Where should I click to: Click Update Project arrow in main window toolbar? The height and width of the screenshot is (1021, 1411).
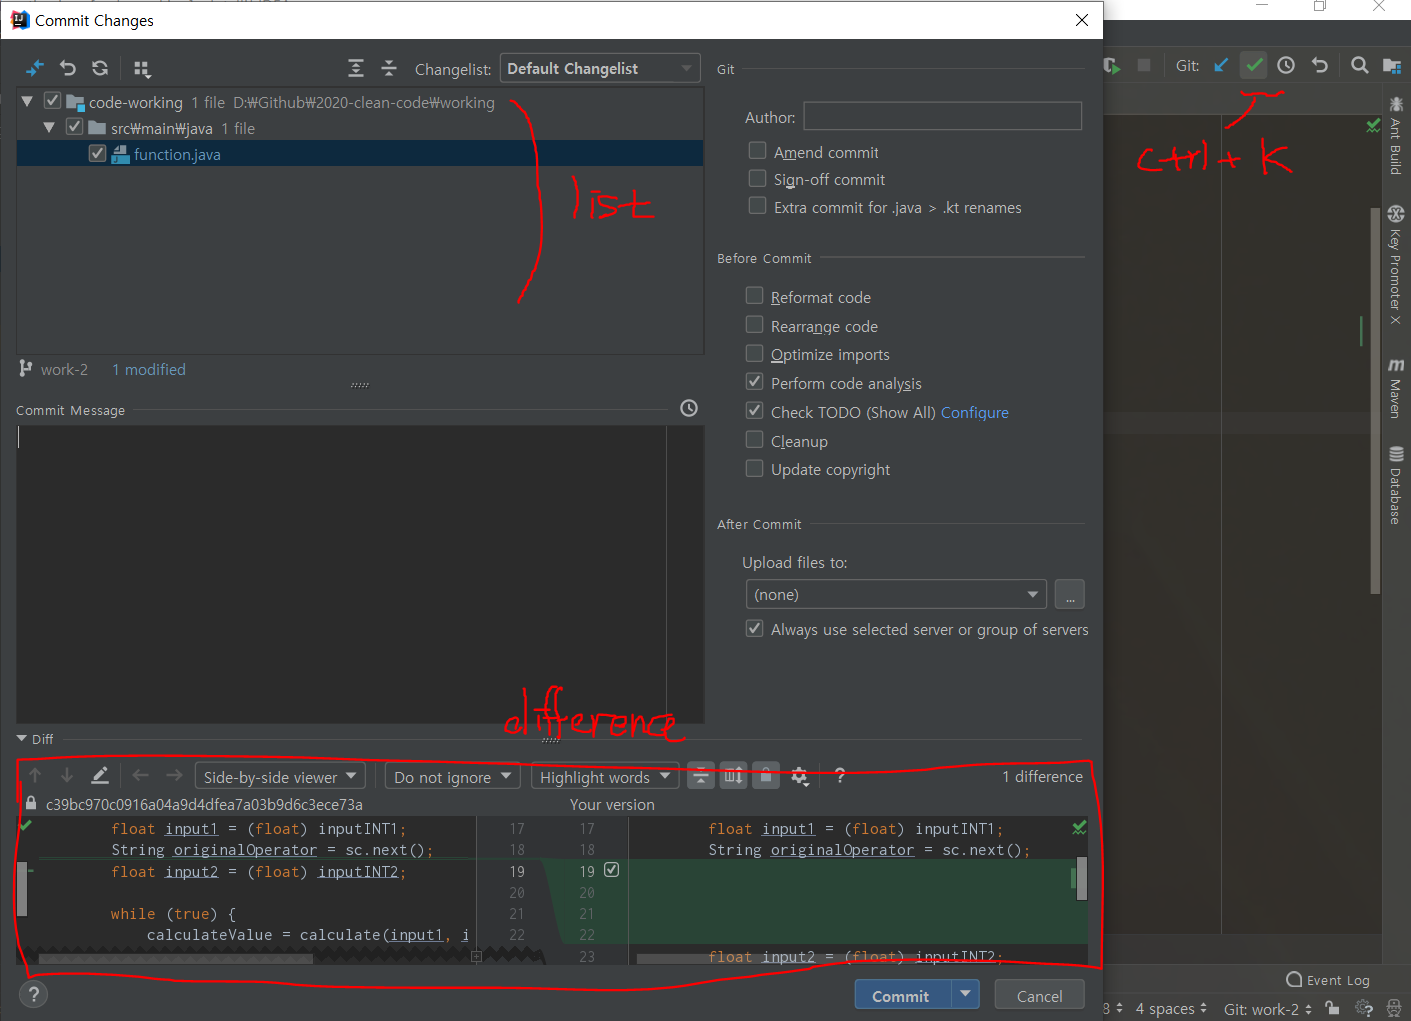[x=1221, y=65]
